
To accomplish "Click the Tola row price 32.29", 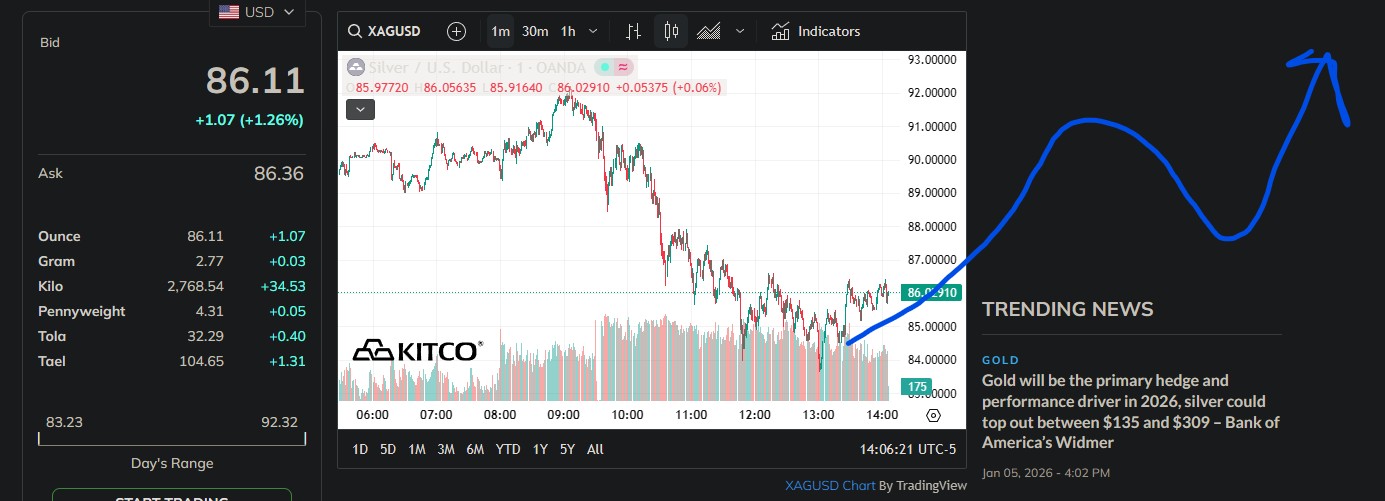I will point(206,336).
